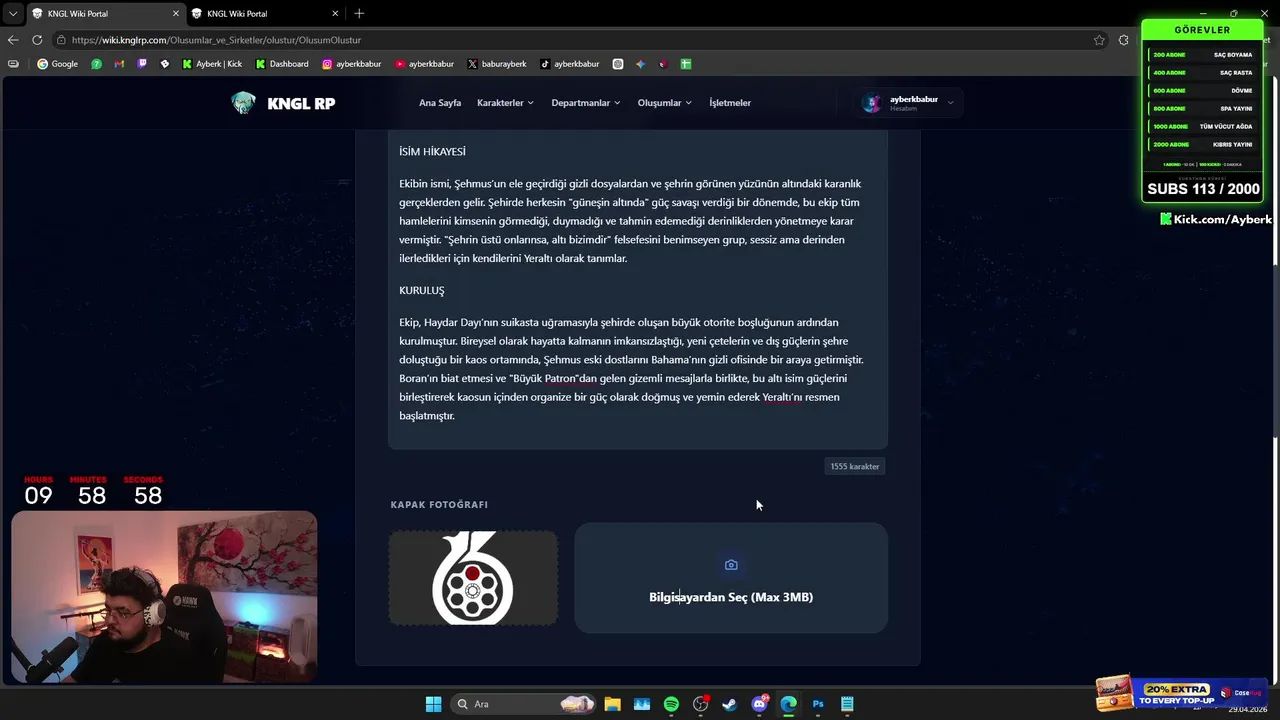Open OBS Studio from the taskbar
Image resolution: width=1280 pixels, height=720 pixels.
tap(700, 704)
